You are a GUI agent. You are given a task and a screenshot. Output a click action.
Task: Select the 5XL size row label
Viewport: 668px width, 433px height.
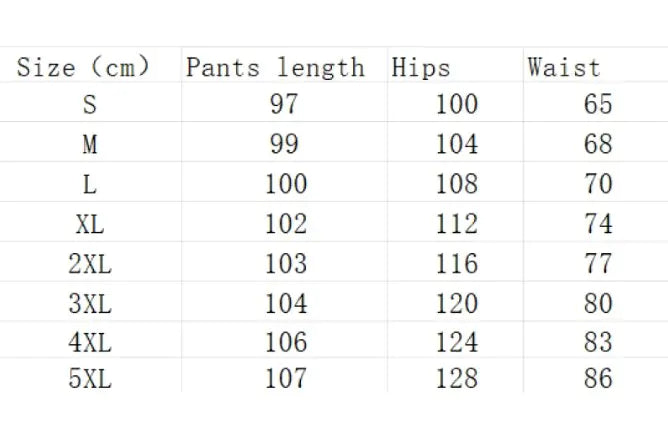[x=90, y=380]
